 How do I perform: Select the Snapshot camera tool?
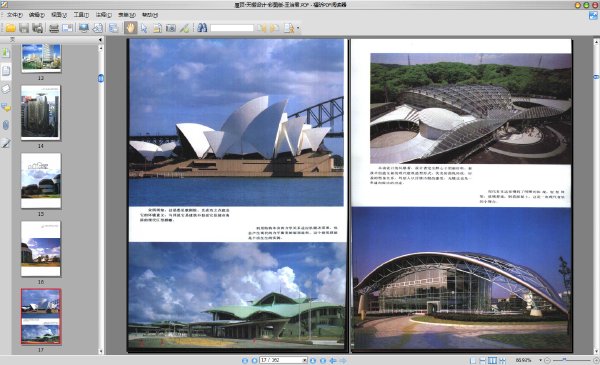pos(171,28)
